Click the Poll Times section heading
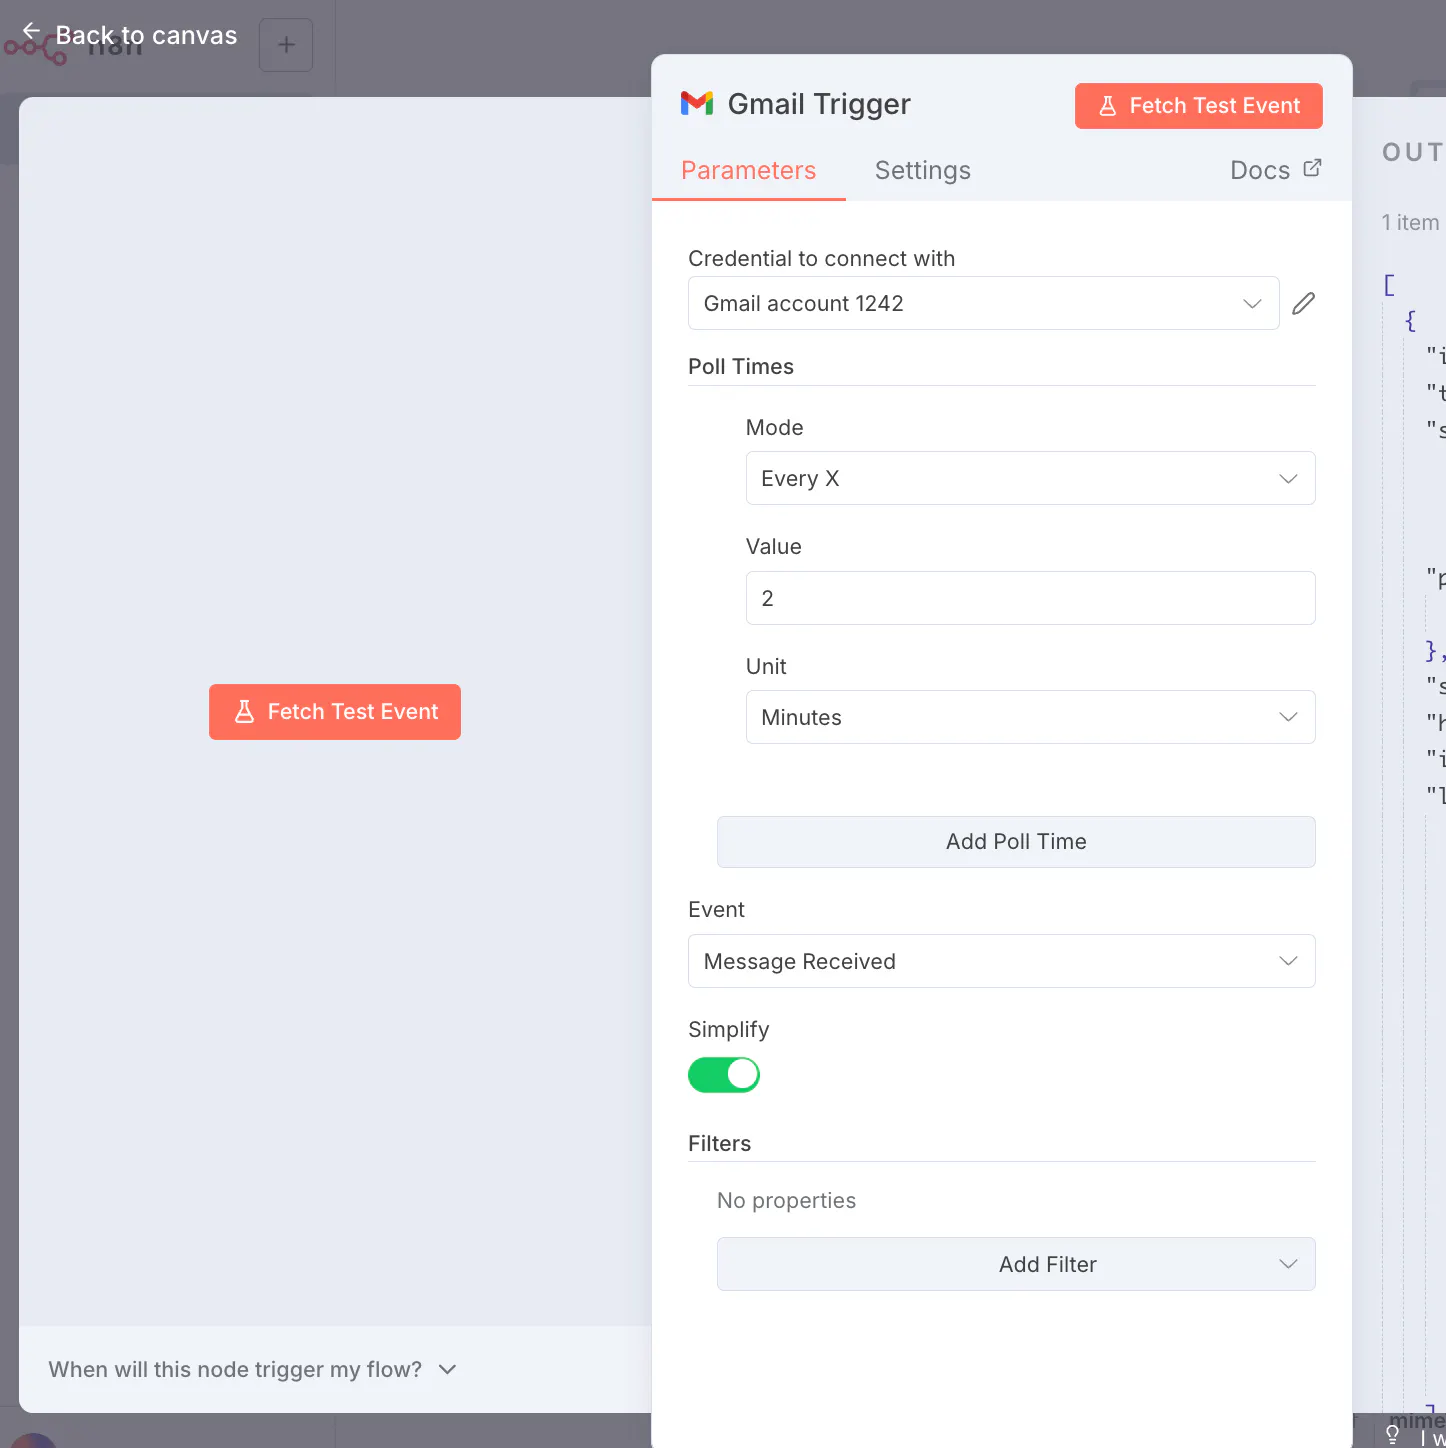 coord(741,366)
